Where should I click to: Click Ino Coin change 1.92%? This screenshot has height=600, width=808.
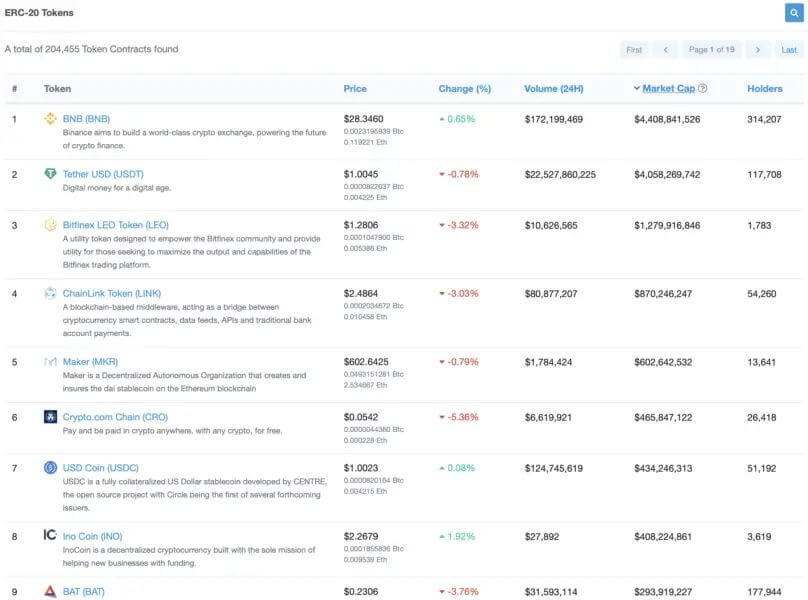[x=457, y=537]
